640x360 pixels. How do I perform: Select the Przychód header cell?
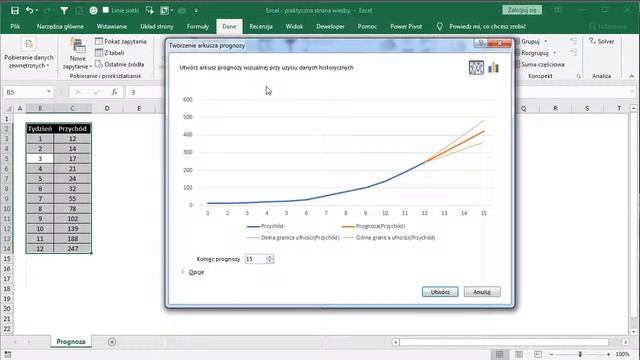[x=72, y=129]
